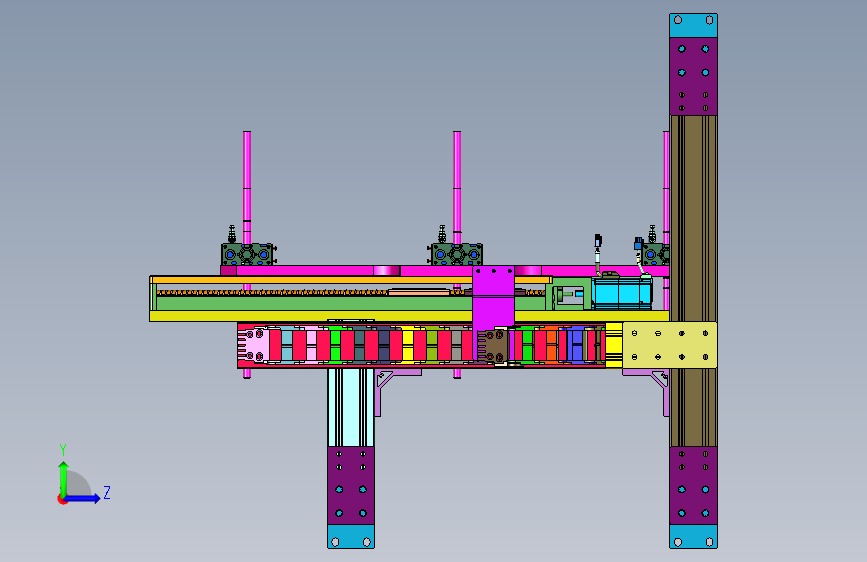Screen dimensions: 867x562
Task: Click the "Y" axis label
Action: pyautogui.click(x=63, y=450)
